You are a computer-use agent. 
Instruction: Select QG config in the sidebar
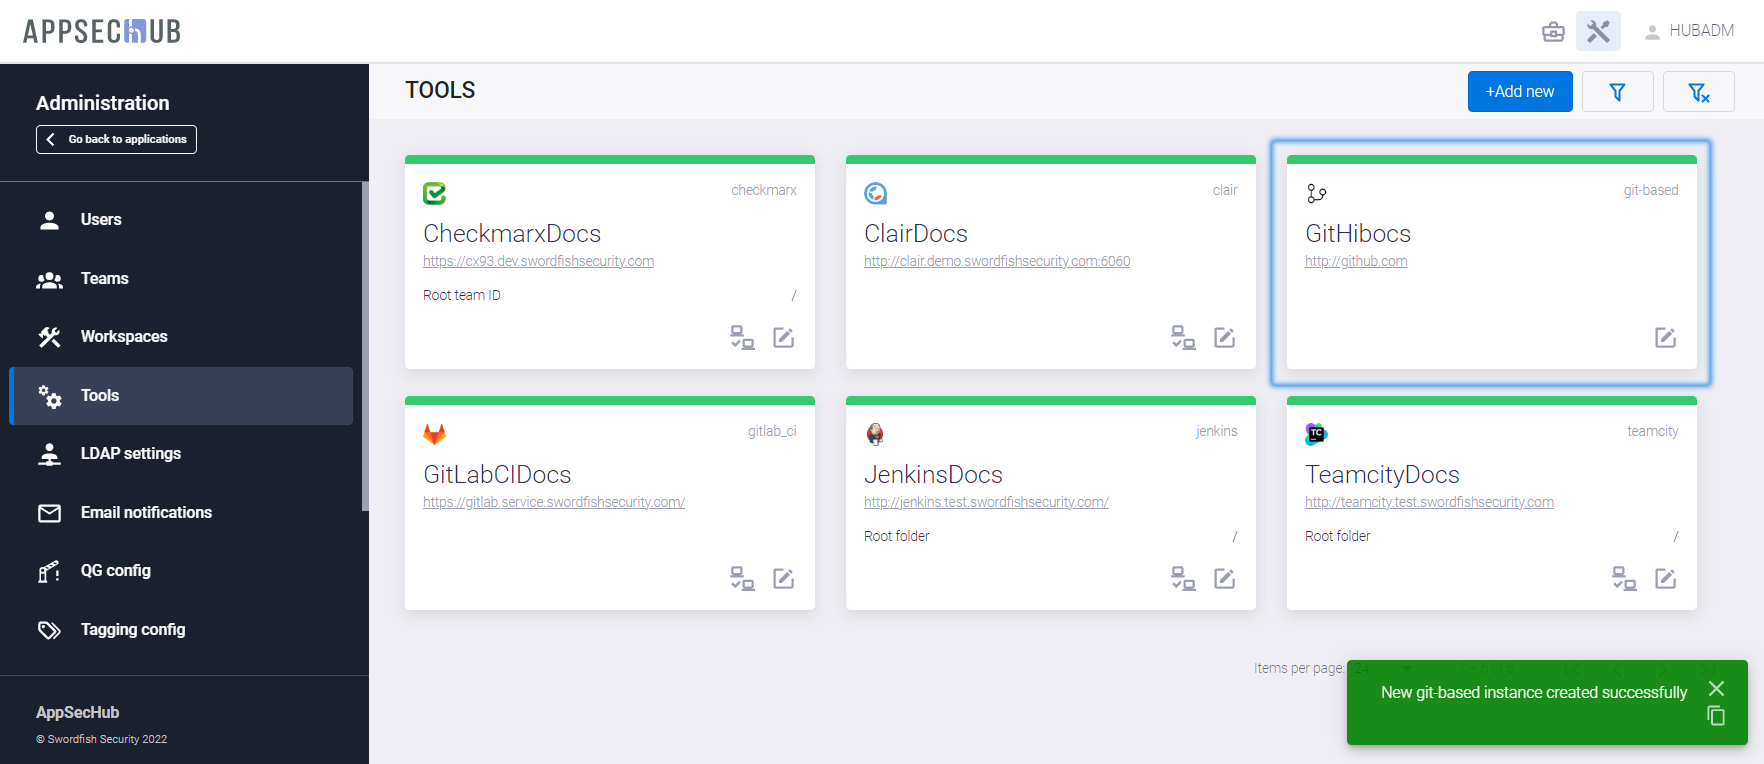click(115, 571)
